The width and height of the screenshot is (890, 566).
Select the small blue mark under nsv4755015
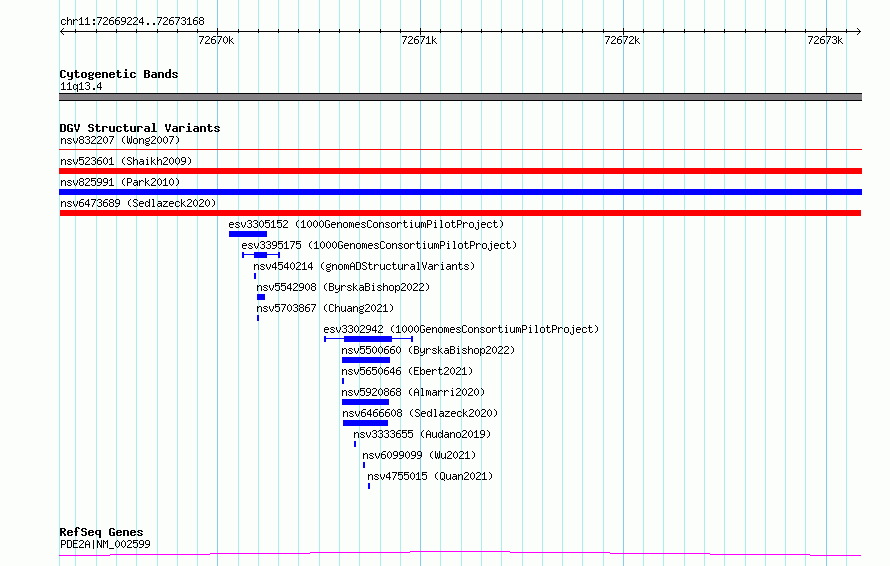pos(369,486)
